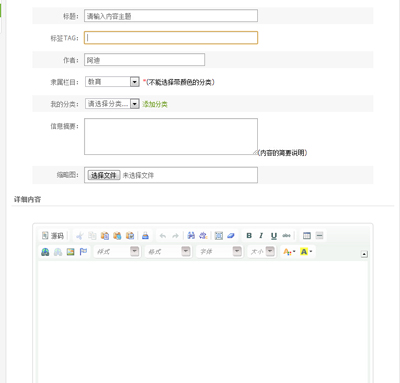
Task: Click the Replace icon next to Find
Action: pos(203,236)
